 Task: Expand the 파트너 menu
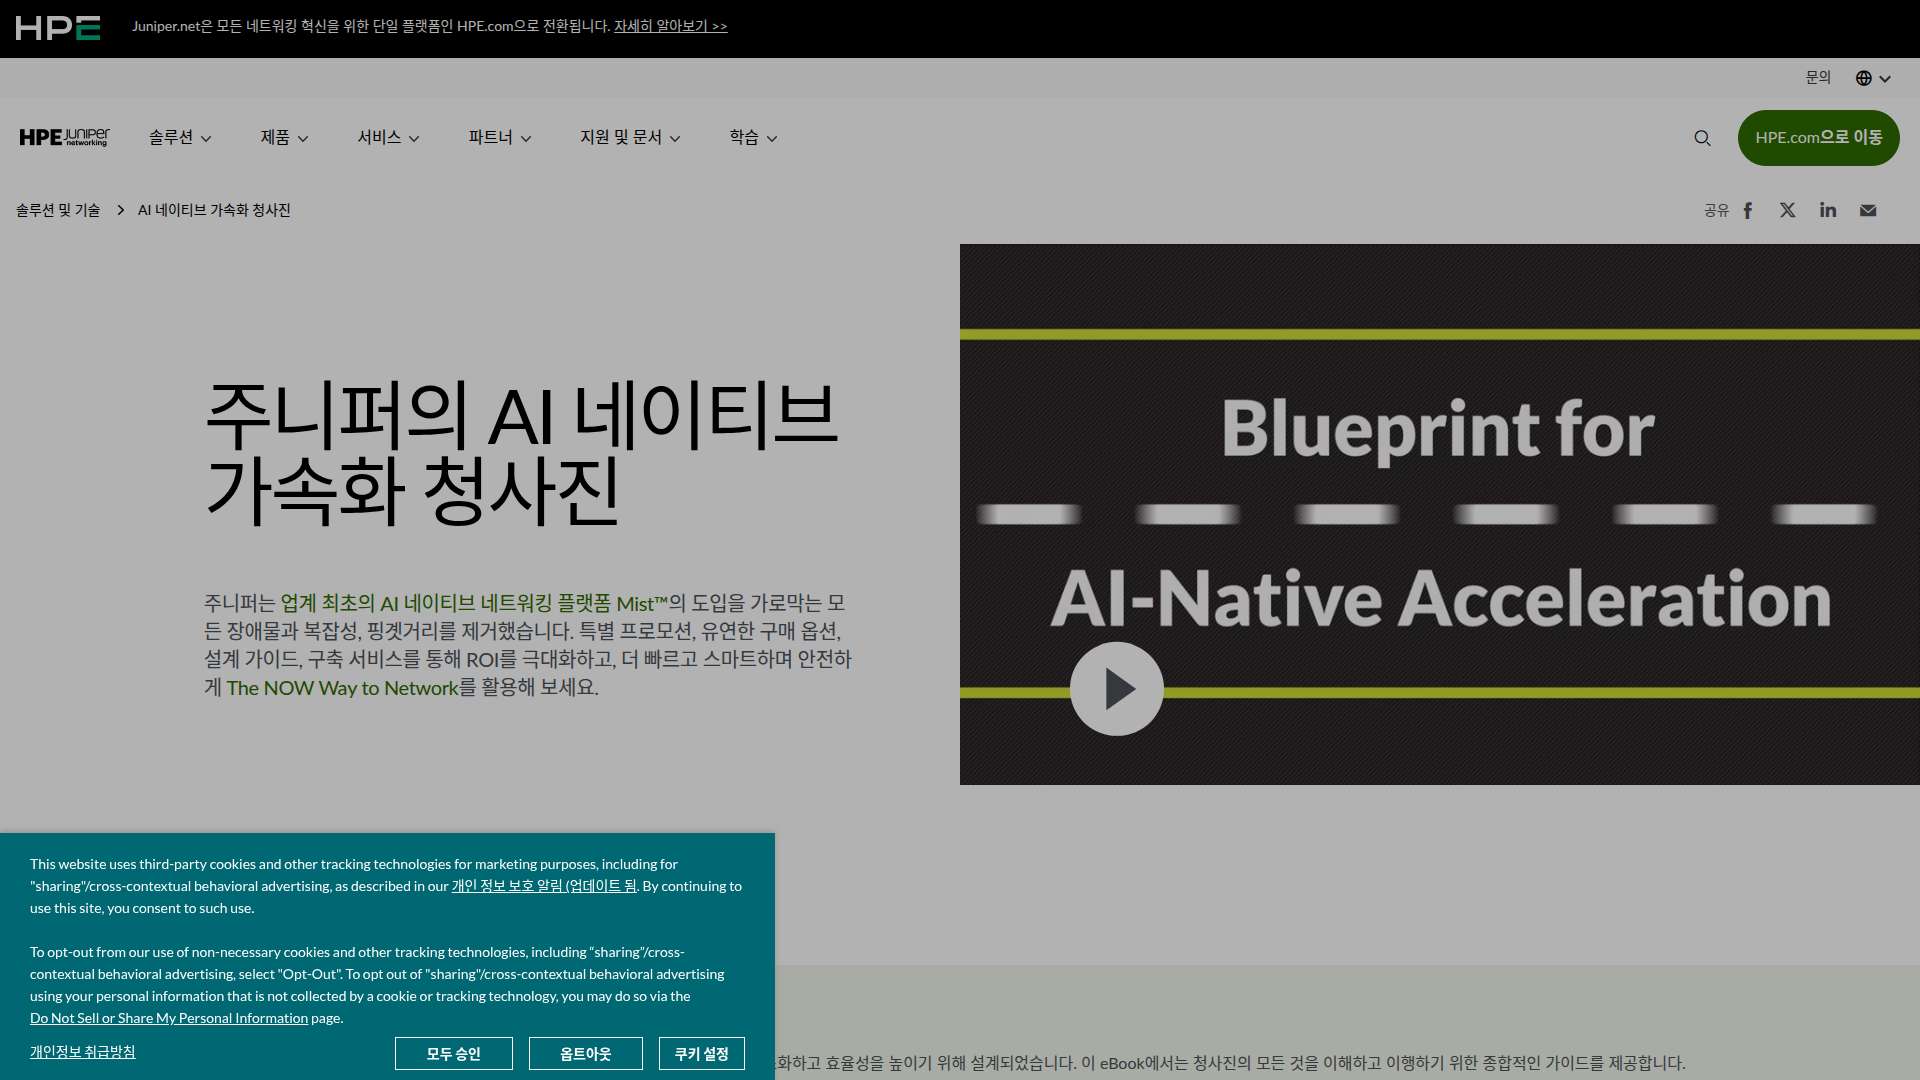pos(499,138)
